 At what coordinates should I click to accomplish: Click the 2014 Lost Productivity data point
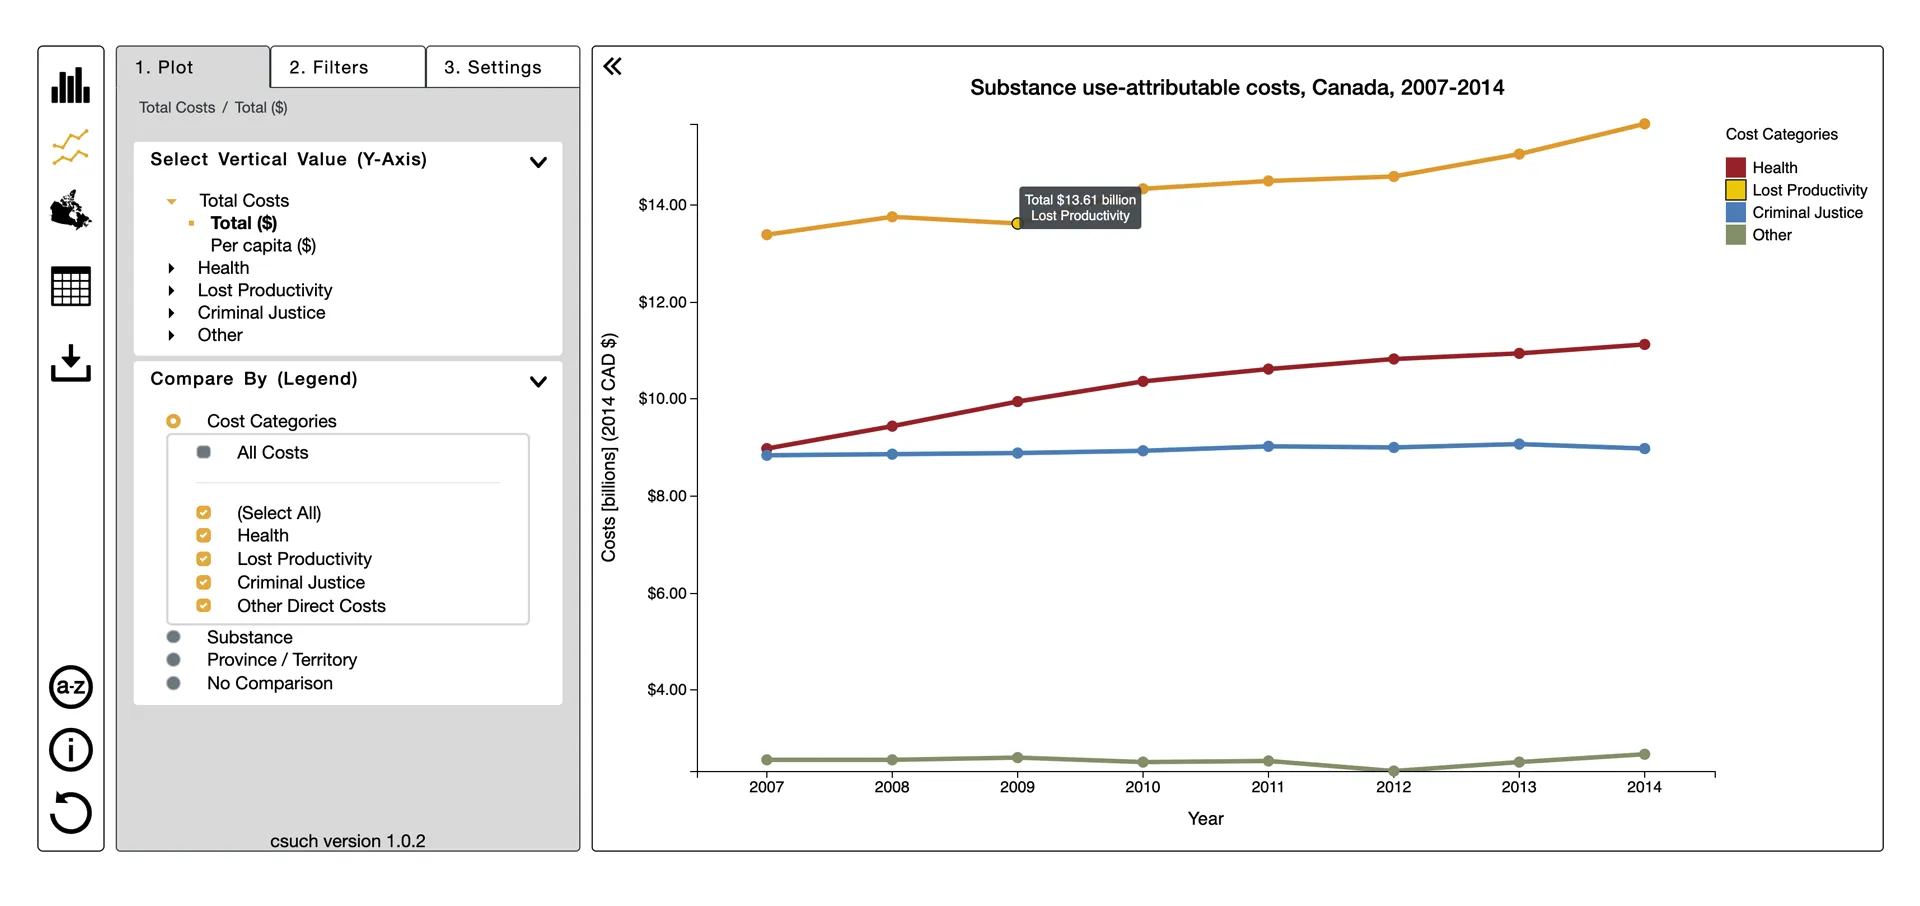tap(1644, 124)
